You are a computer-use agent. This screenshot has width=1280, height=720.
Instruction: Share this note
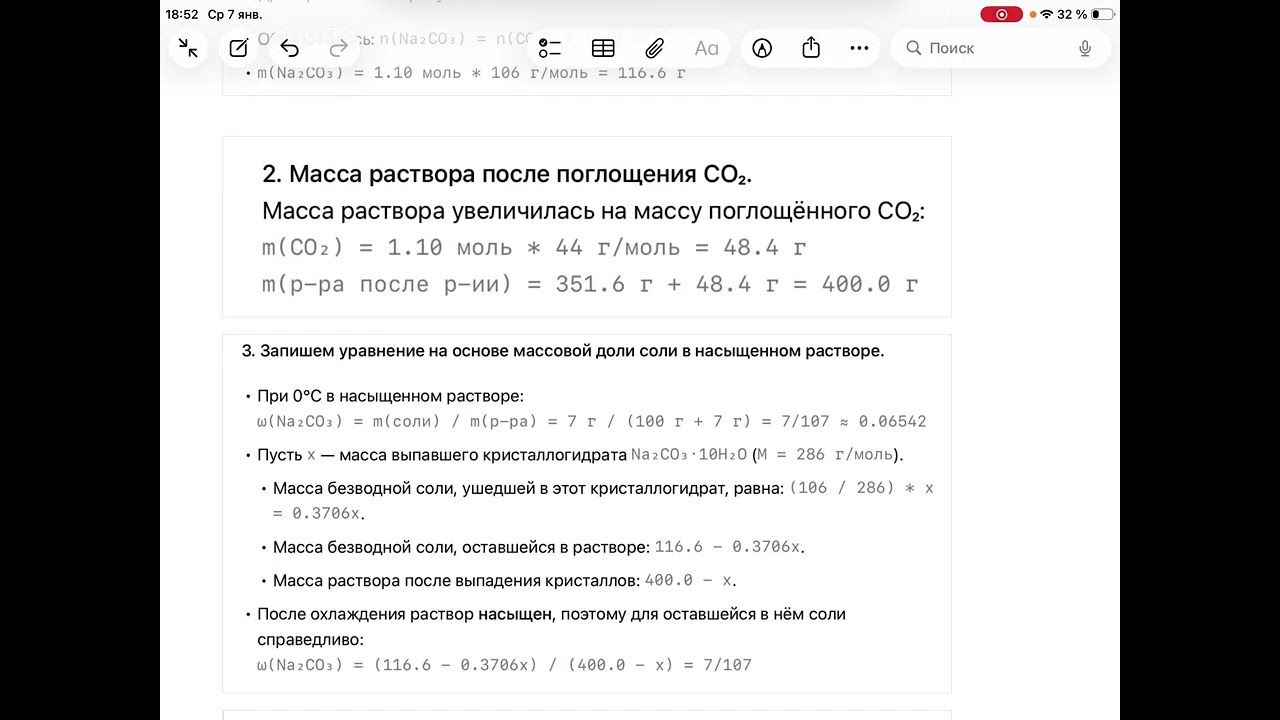(x=811, y=48)
